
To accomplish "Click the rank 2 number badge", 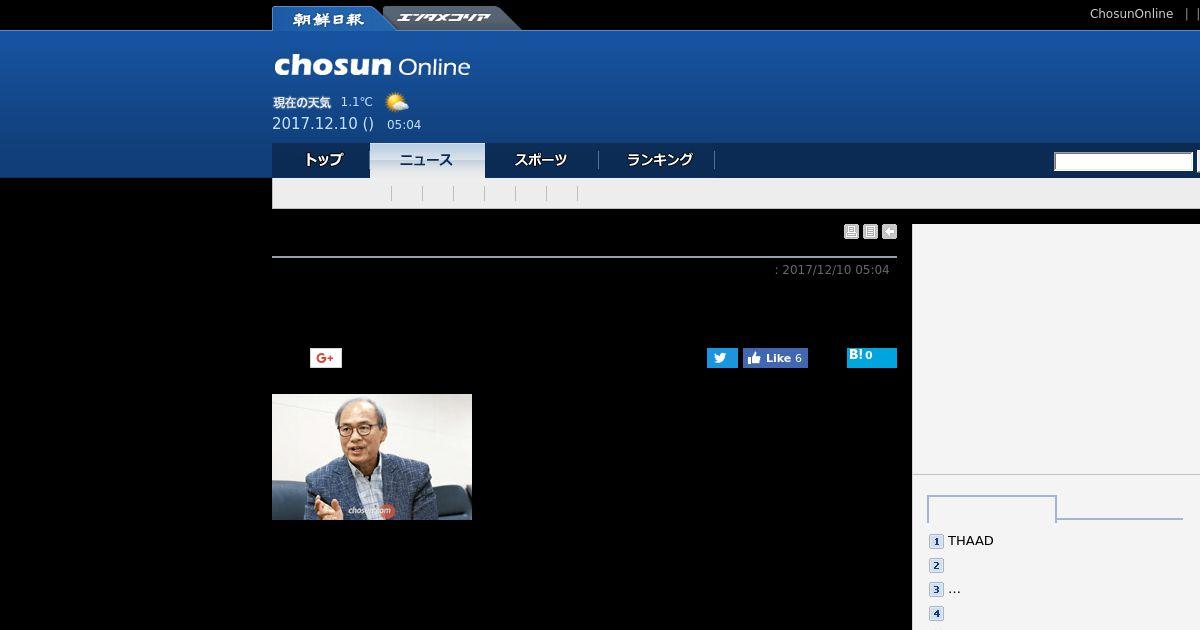I will point(936,566).
